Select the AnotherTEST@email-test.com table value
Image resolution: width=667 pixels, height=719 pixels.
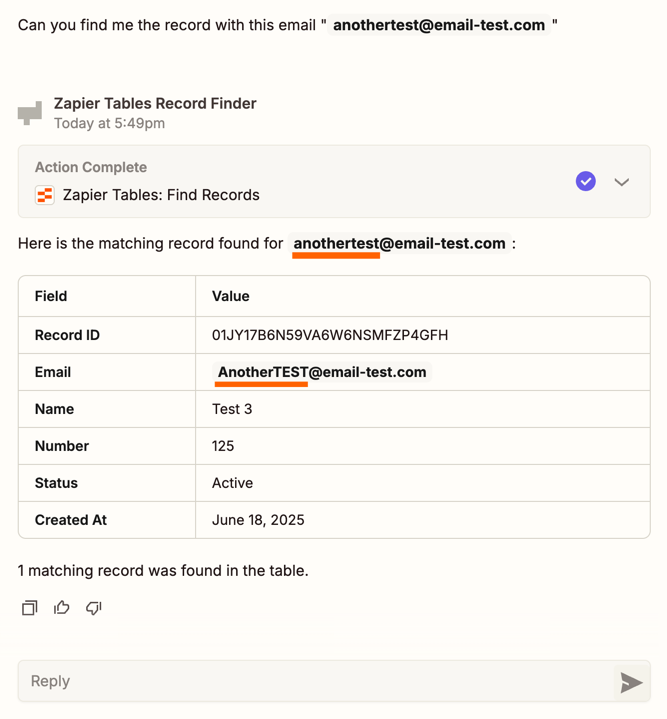point(322,372)
